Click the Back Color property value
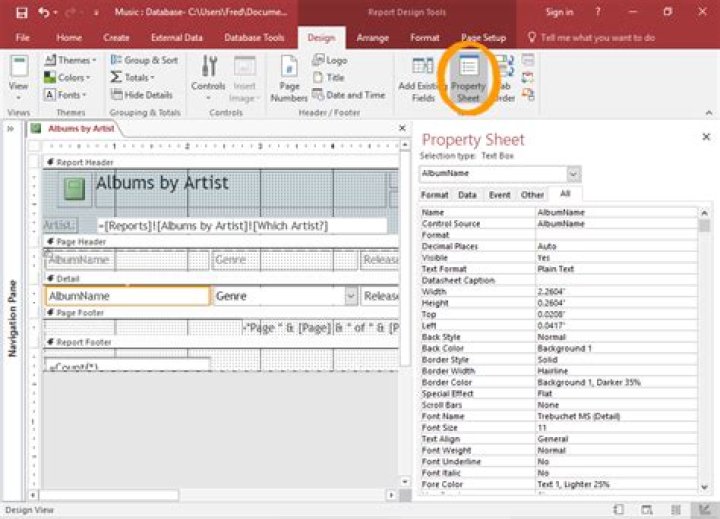The height and width of the screenshot is (519, 720). pos(615,348)
